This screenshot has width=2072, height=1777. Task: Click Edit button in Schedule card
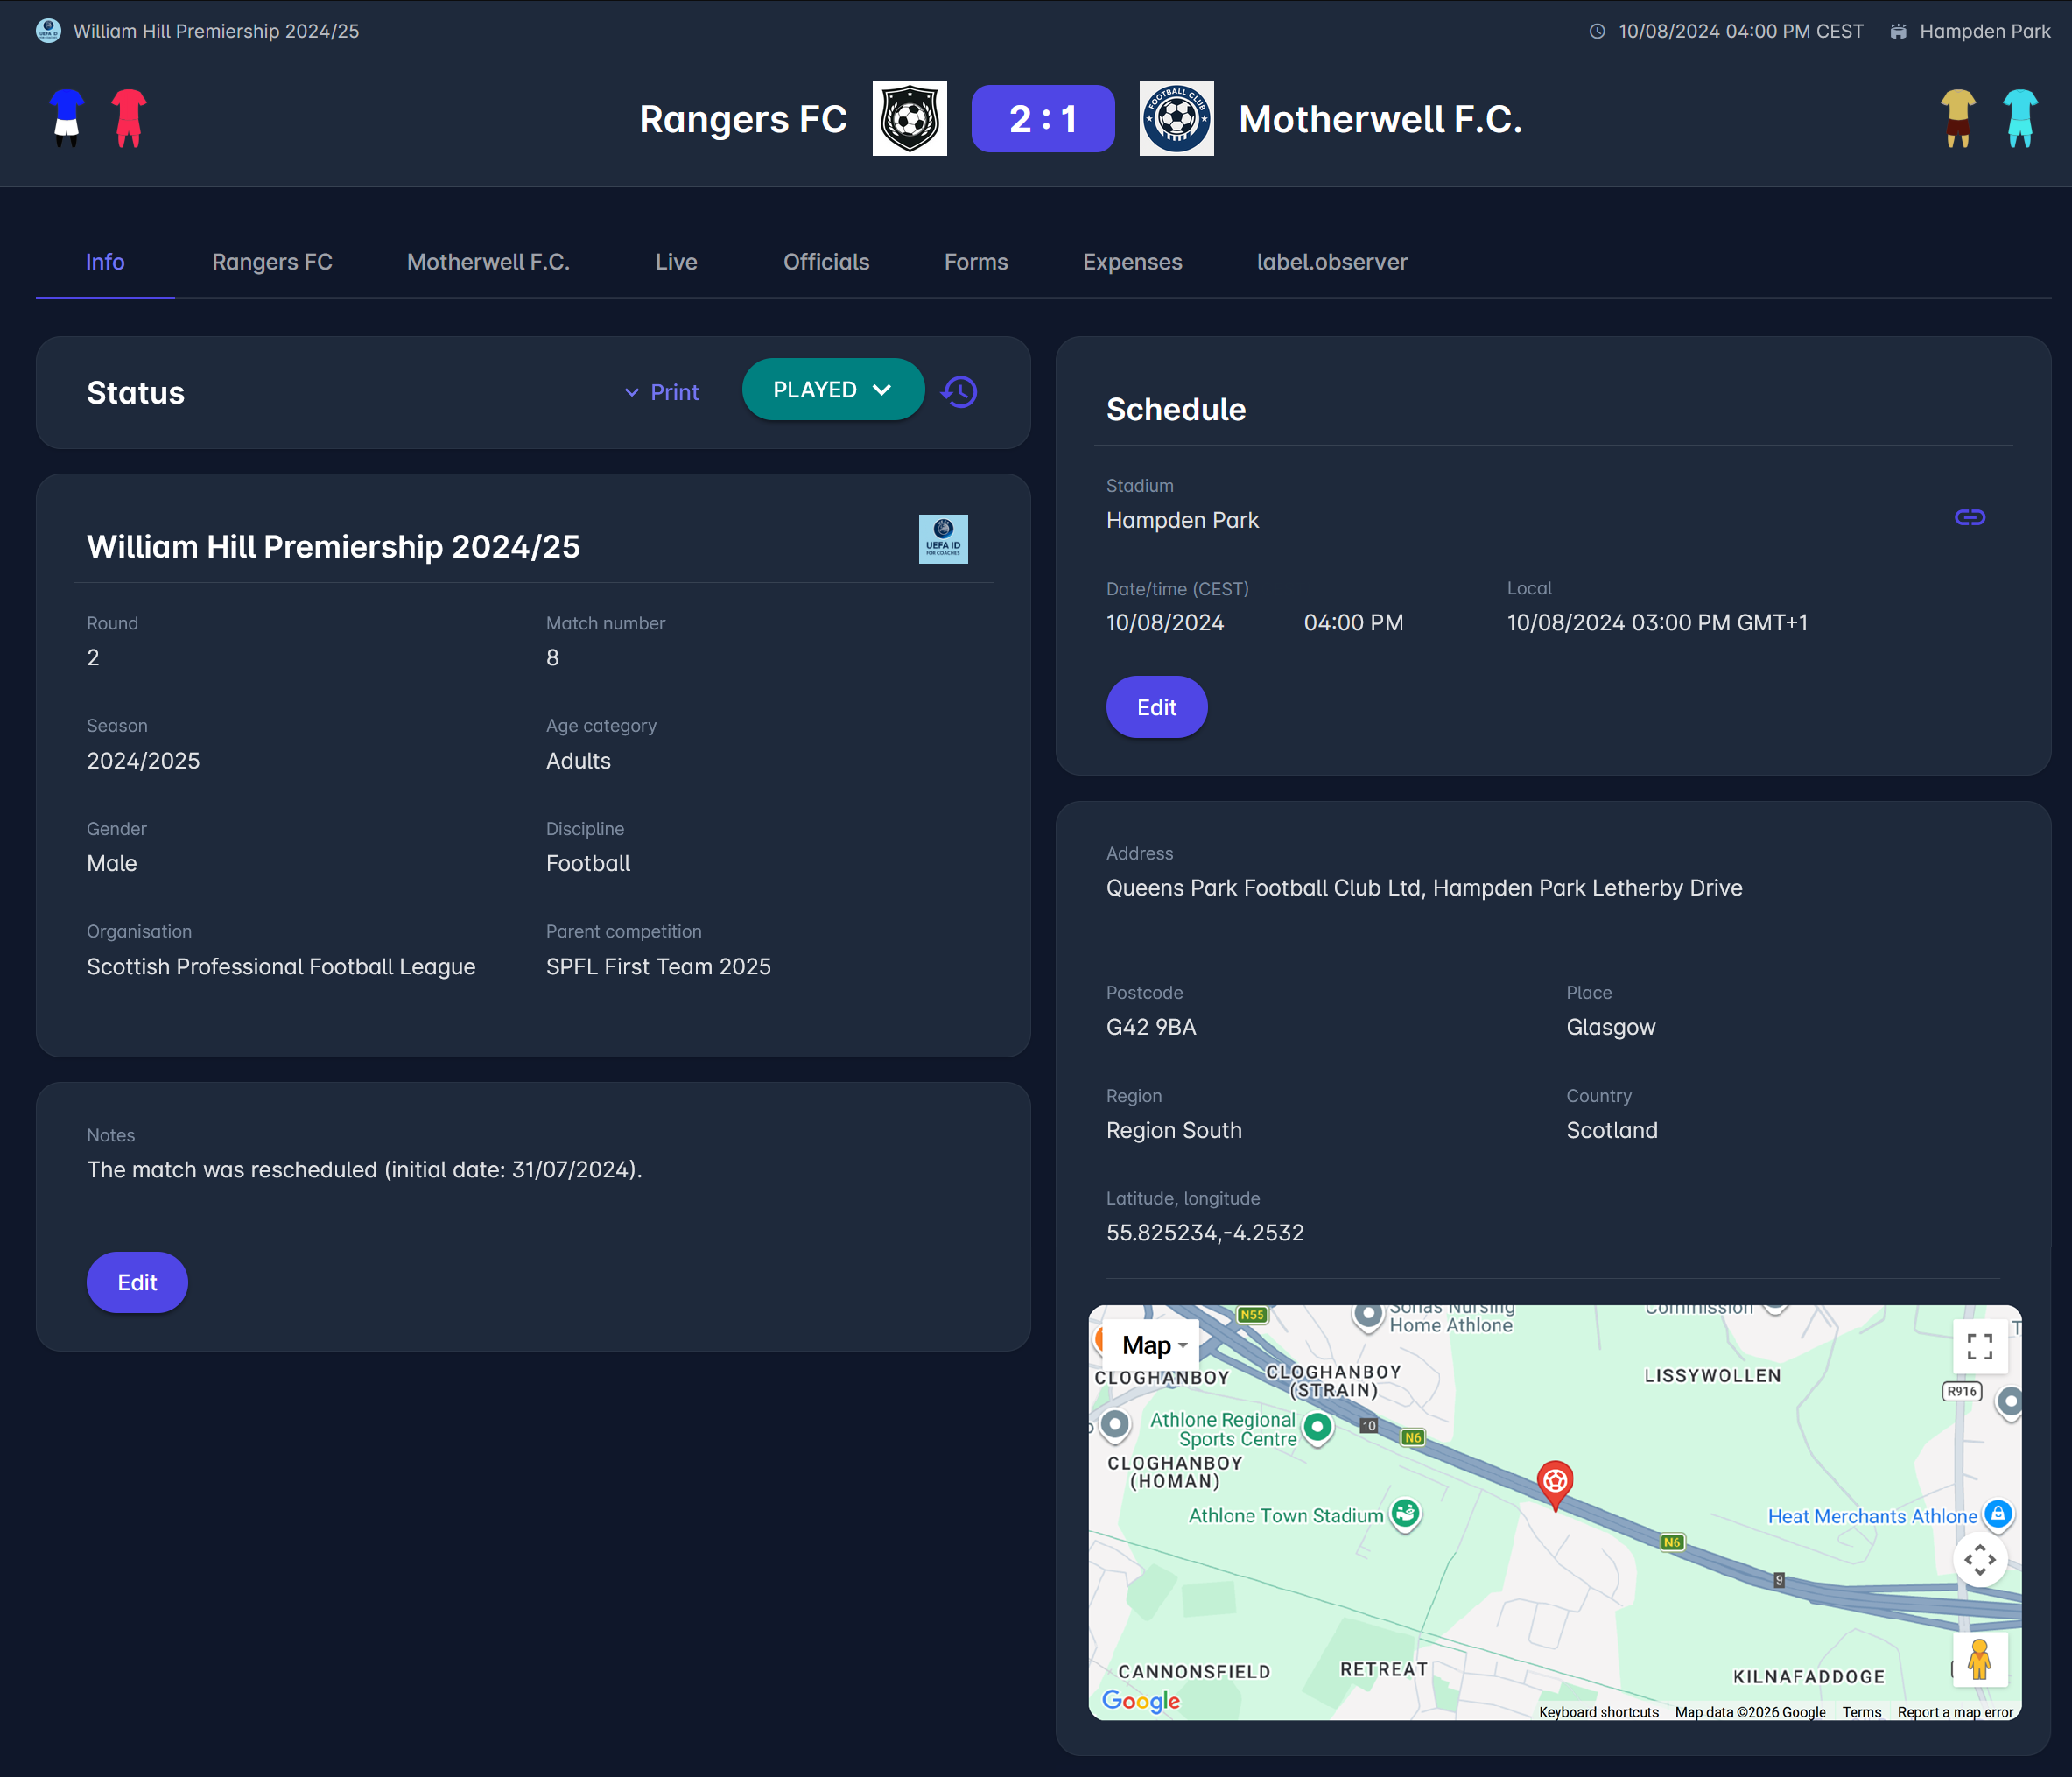(1156, 707)
